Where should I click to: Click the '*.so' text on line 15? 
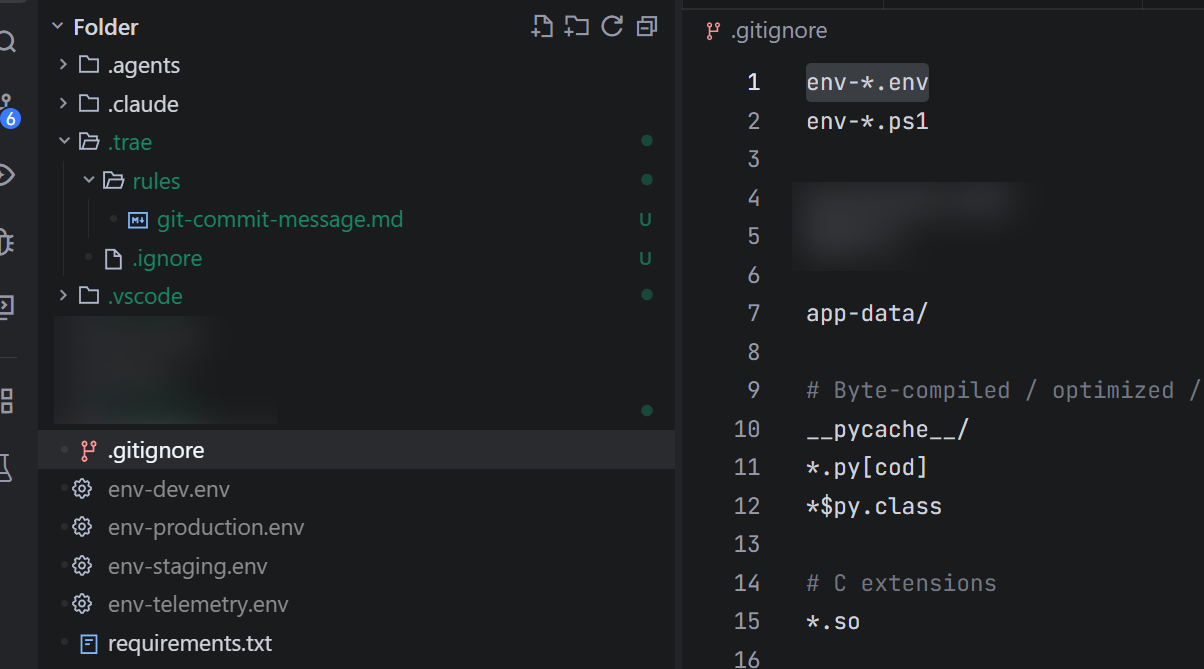click(x=834, y=621)
